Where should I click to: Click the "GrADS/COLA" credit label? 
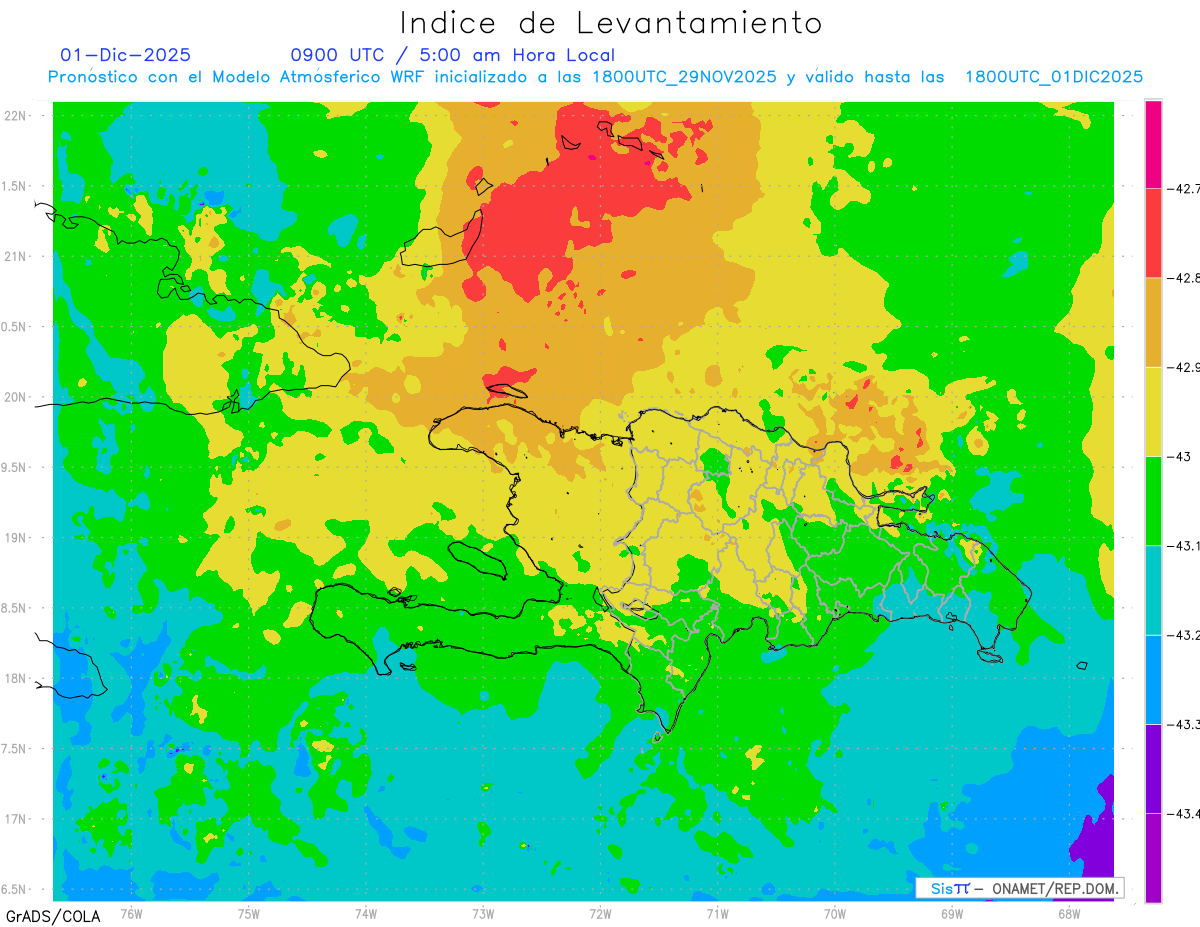(x=51, y=916)
